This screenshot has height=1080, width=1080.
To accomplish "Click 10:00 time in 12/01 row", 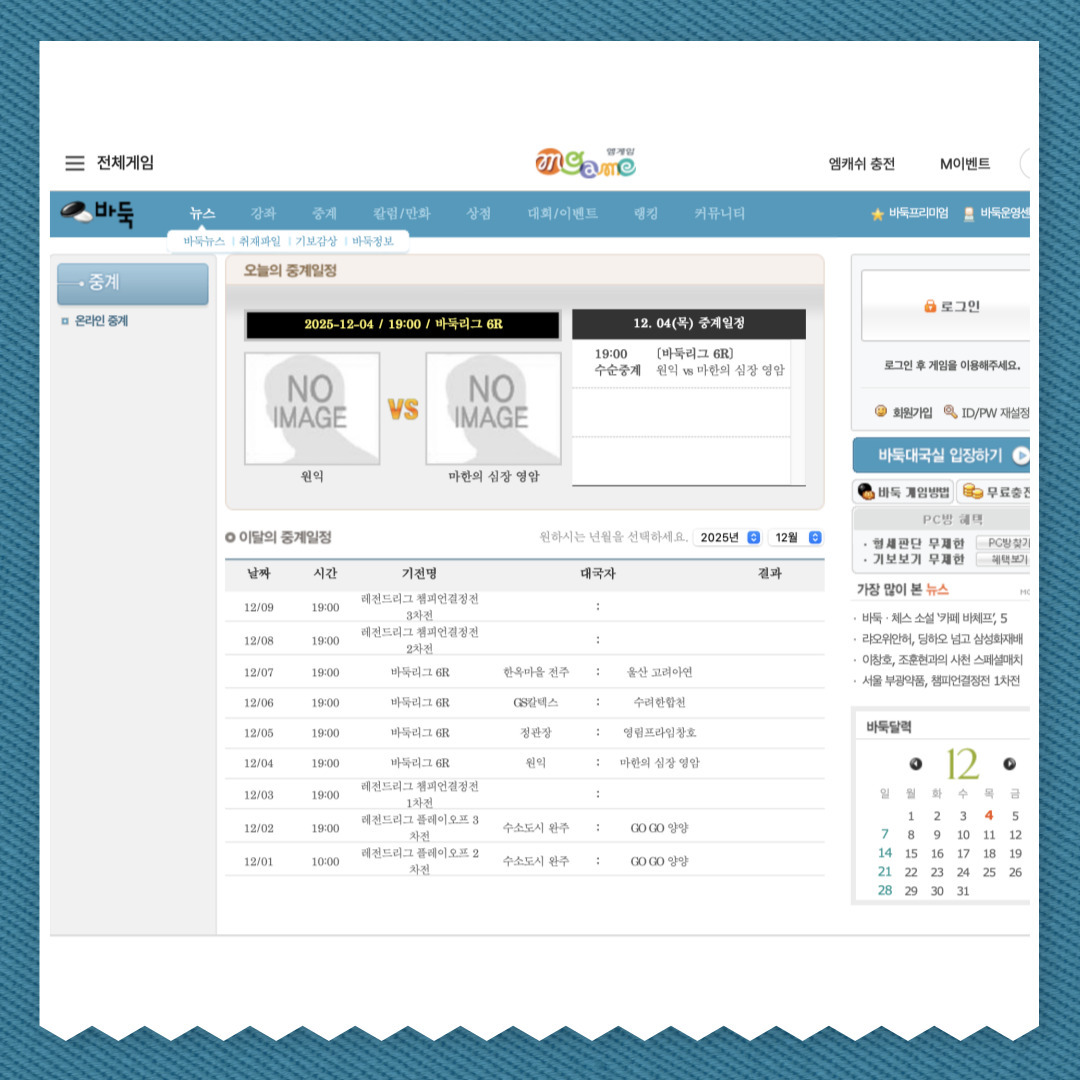I will (325, 862).
